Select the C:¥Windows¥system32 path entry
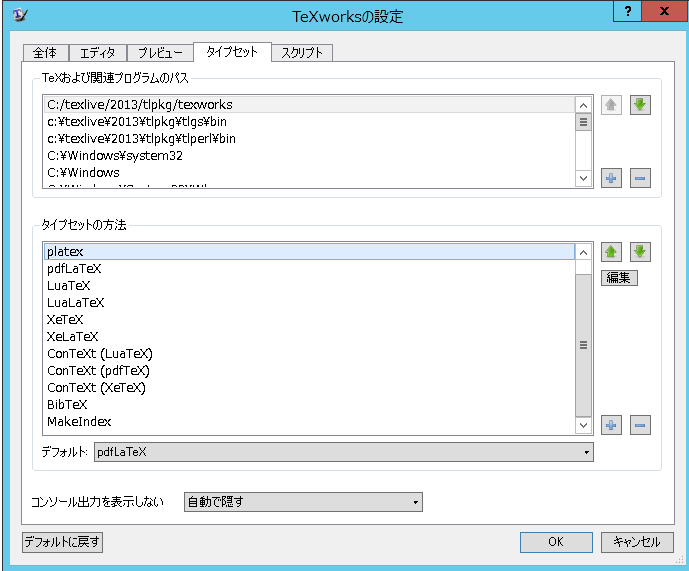This screenshot has width=689, height=571. pyautogui.click(x=100, y=156)
